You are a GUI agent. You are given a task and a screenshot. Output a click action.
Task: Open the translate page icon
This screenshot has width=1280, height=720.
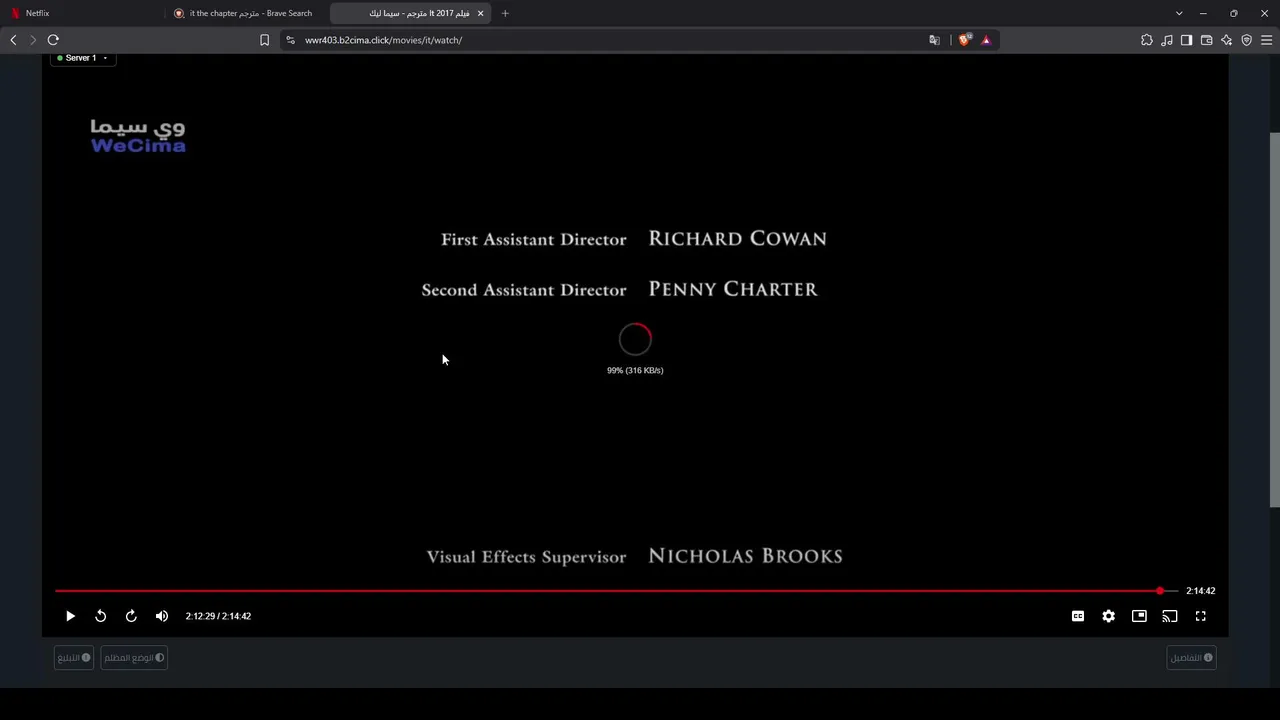click(934, 40)
